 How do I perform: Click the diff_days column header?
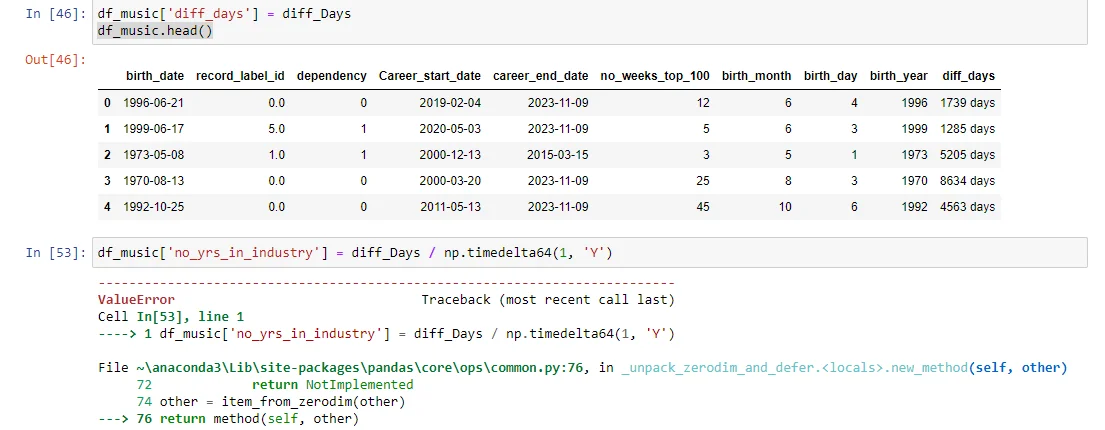[968, 76]
